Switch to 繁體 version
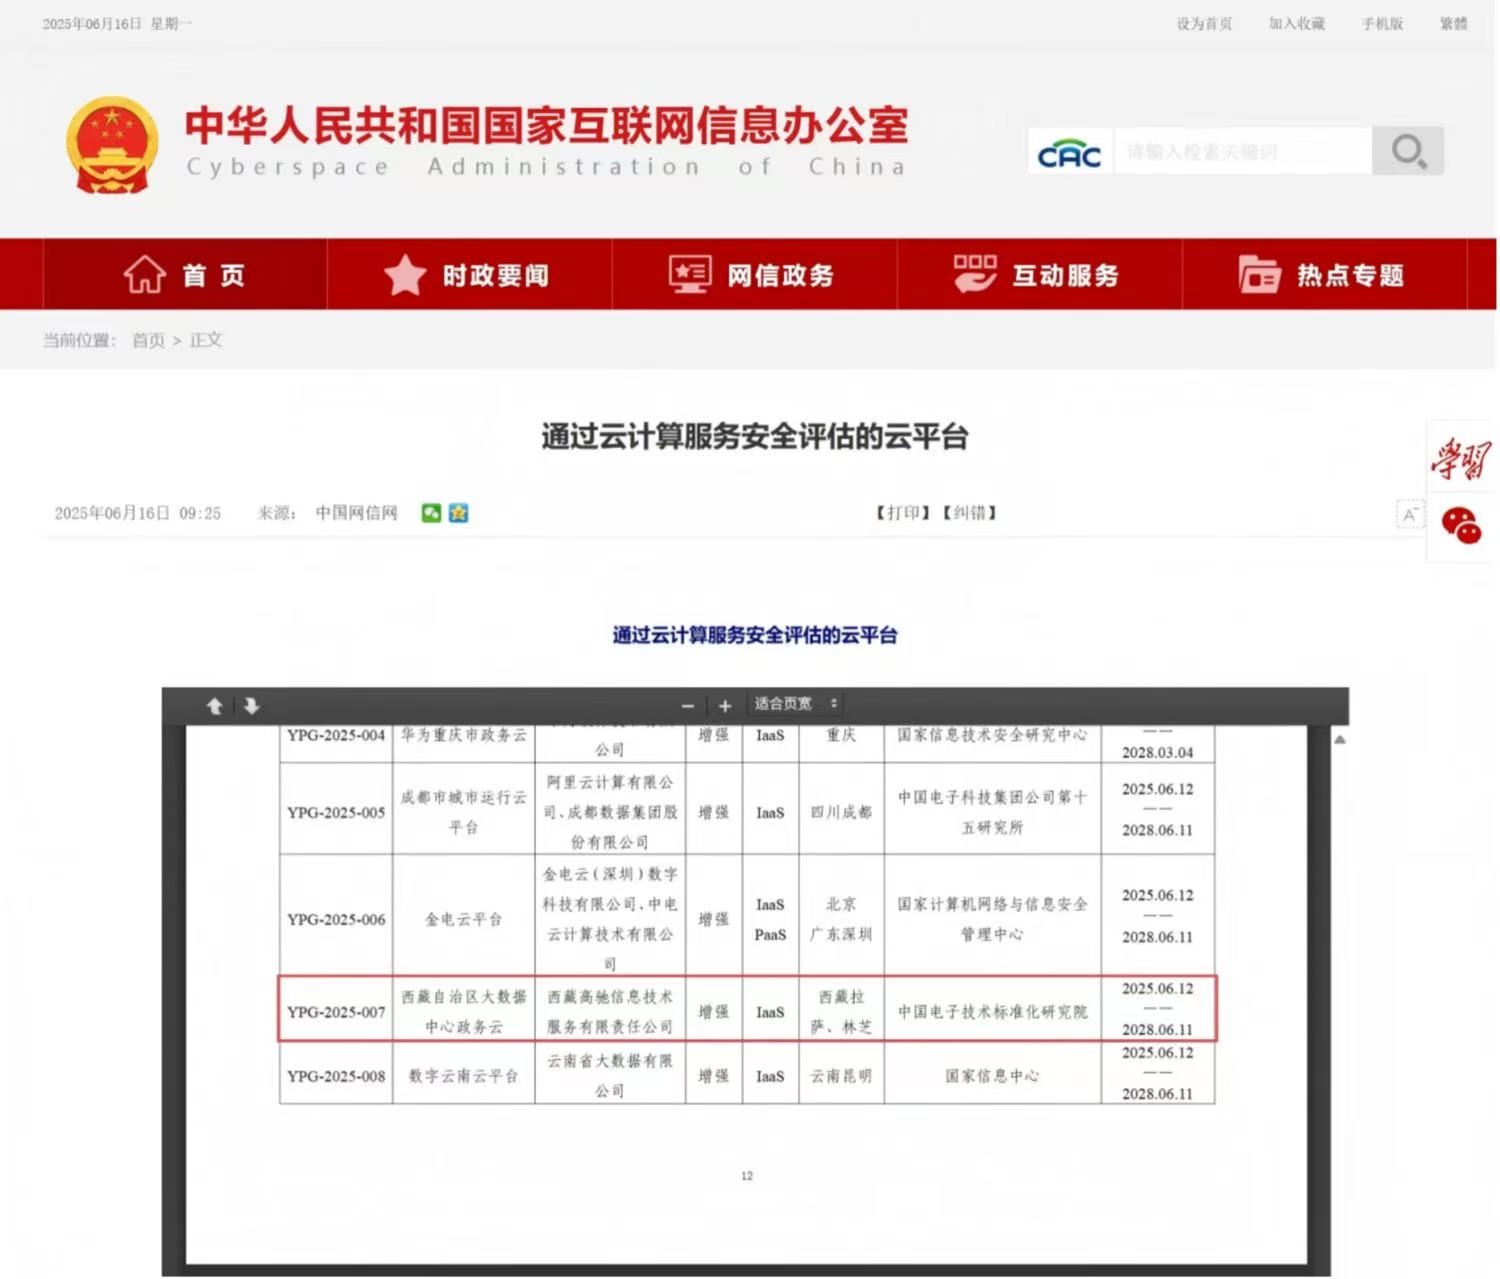The height and width of the screenshot is (1279, 1500). pos(1453,24)
